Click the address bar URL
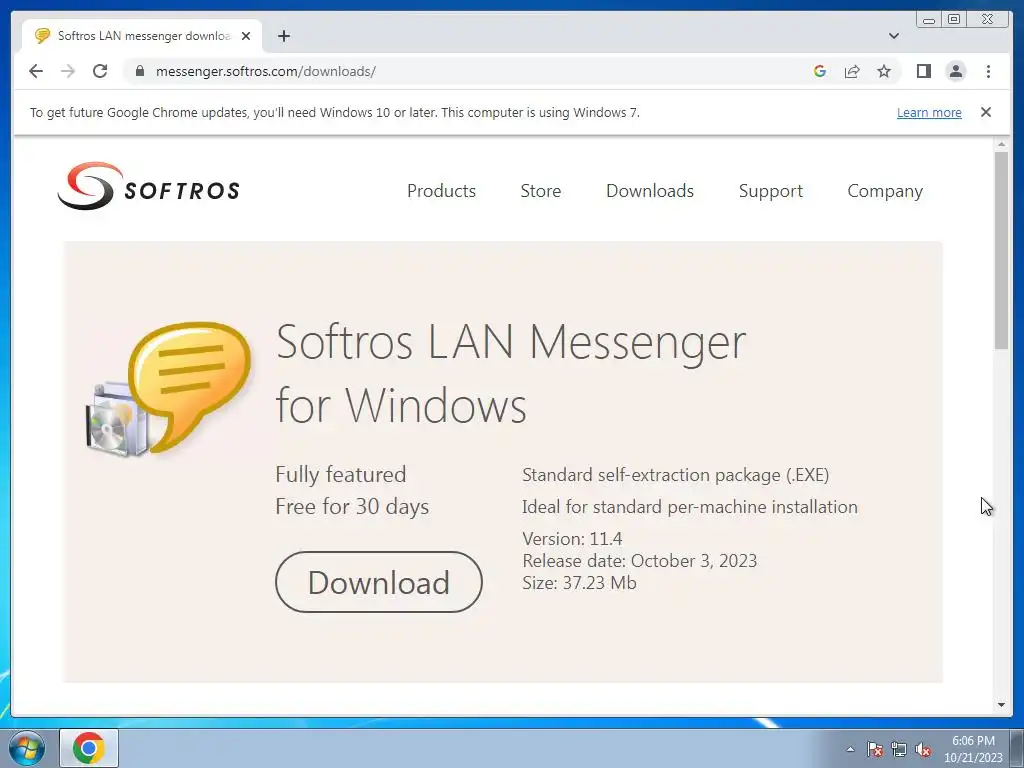This screenshot has width=1024, height=768. [265, 71]
